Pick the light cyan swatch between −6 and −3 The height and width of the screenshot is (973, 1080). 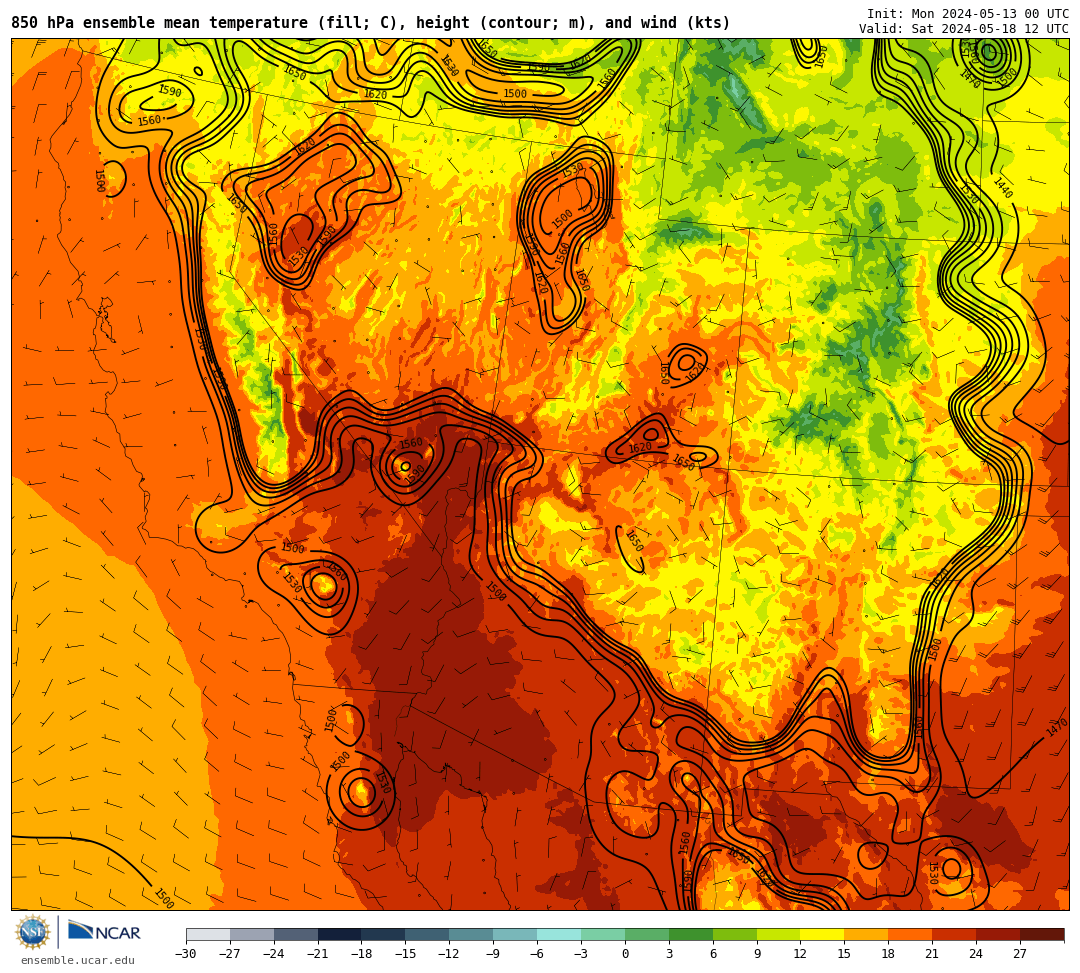pyautogui.click(x=559, y=934)
